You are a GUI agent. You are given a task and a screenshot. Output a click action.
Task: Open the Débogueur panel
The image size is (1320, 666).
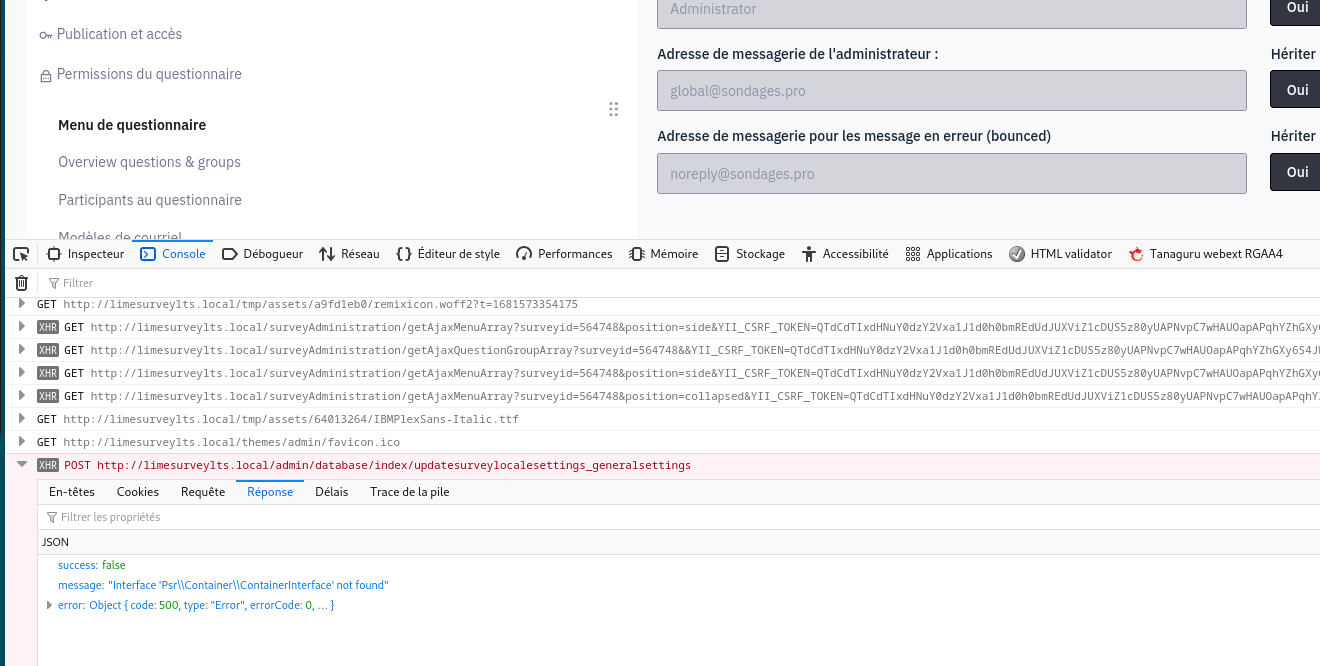point(262,254)
